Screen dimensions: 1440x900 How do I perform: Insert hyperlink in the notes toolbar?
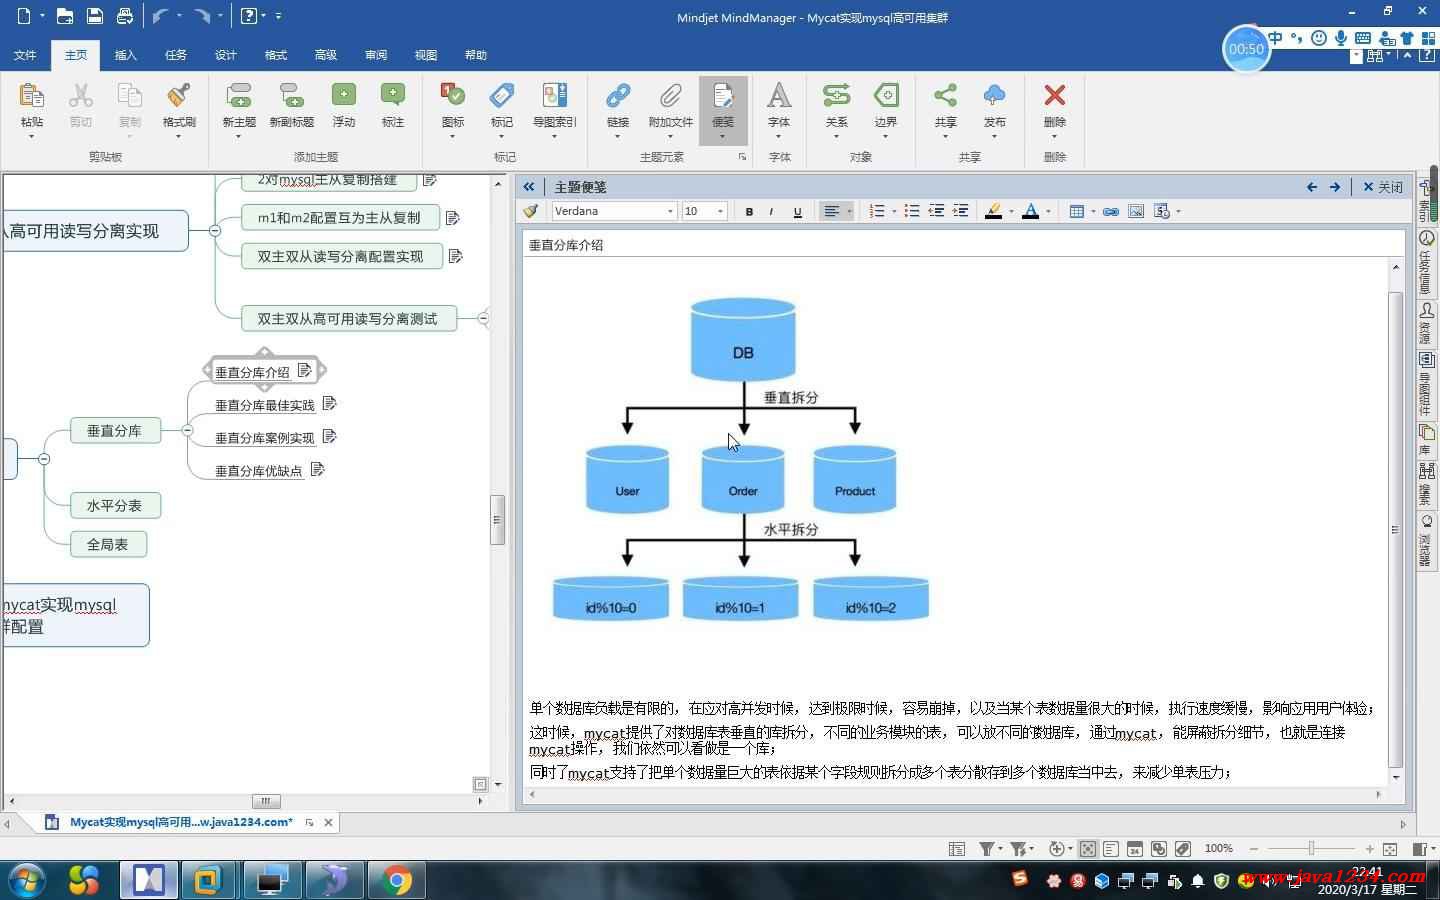click(1110, 211)
